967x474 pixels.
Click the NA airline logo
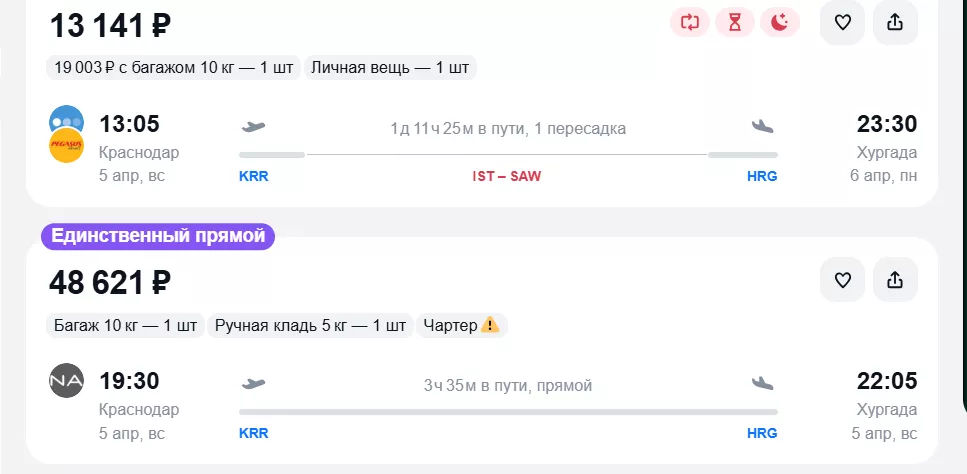66,381
